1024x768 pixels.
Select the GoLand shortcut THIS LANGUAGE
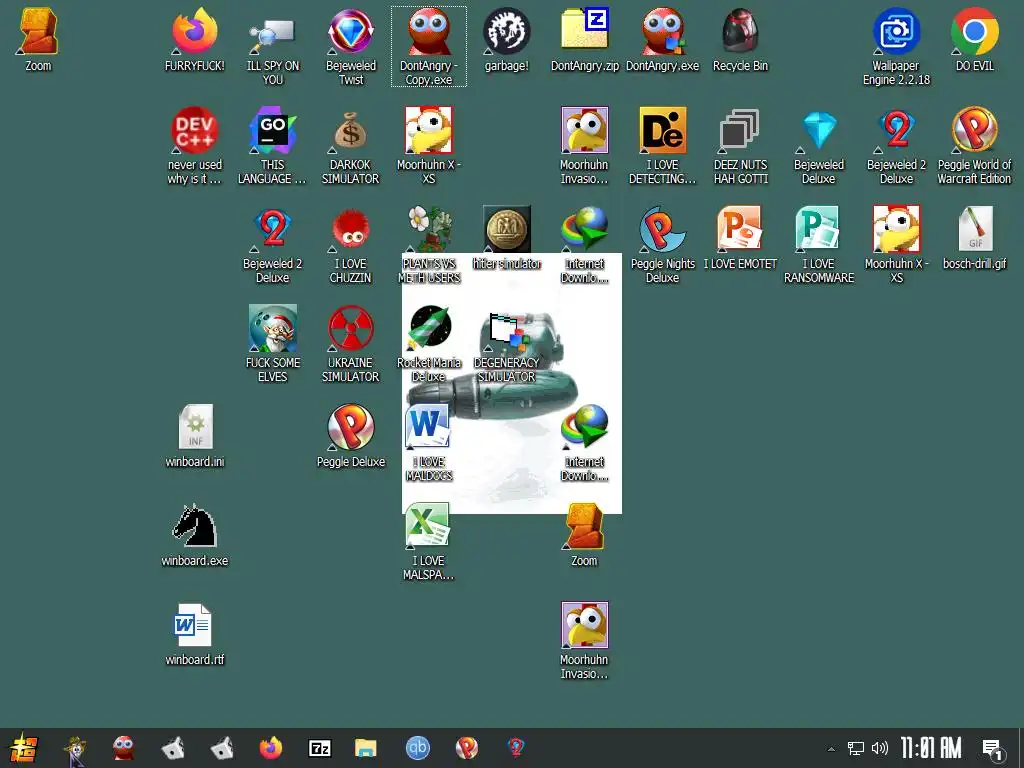pyautogui.click(x=272, y=145)
